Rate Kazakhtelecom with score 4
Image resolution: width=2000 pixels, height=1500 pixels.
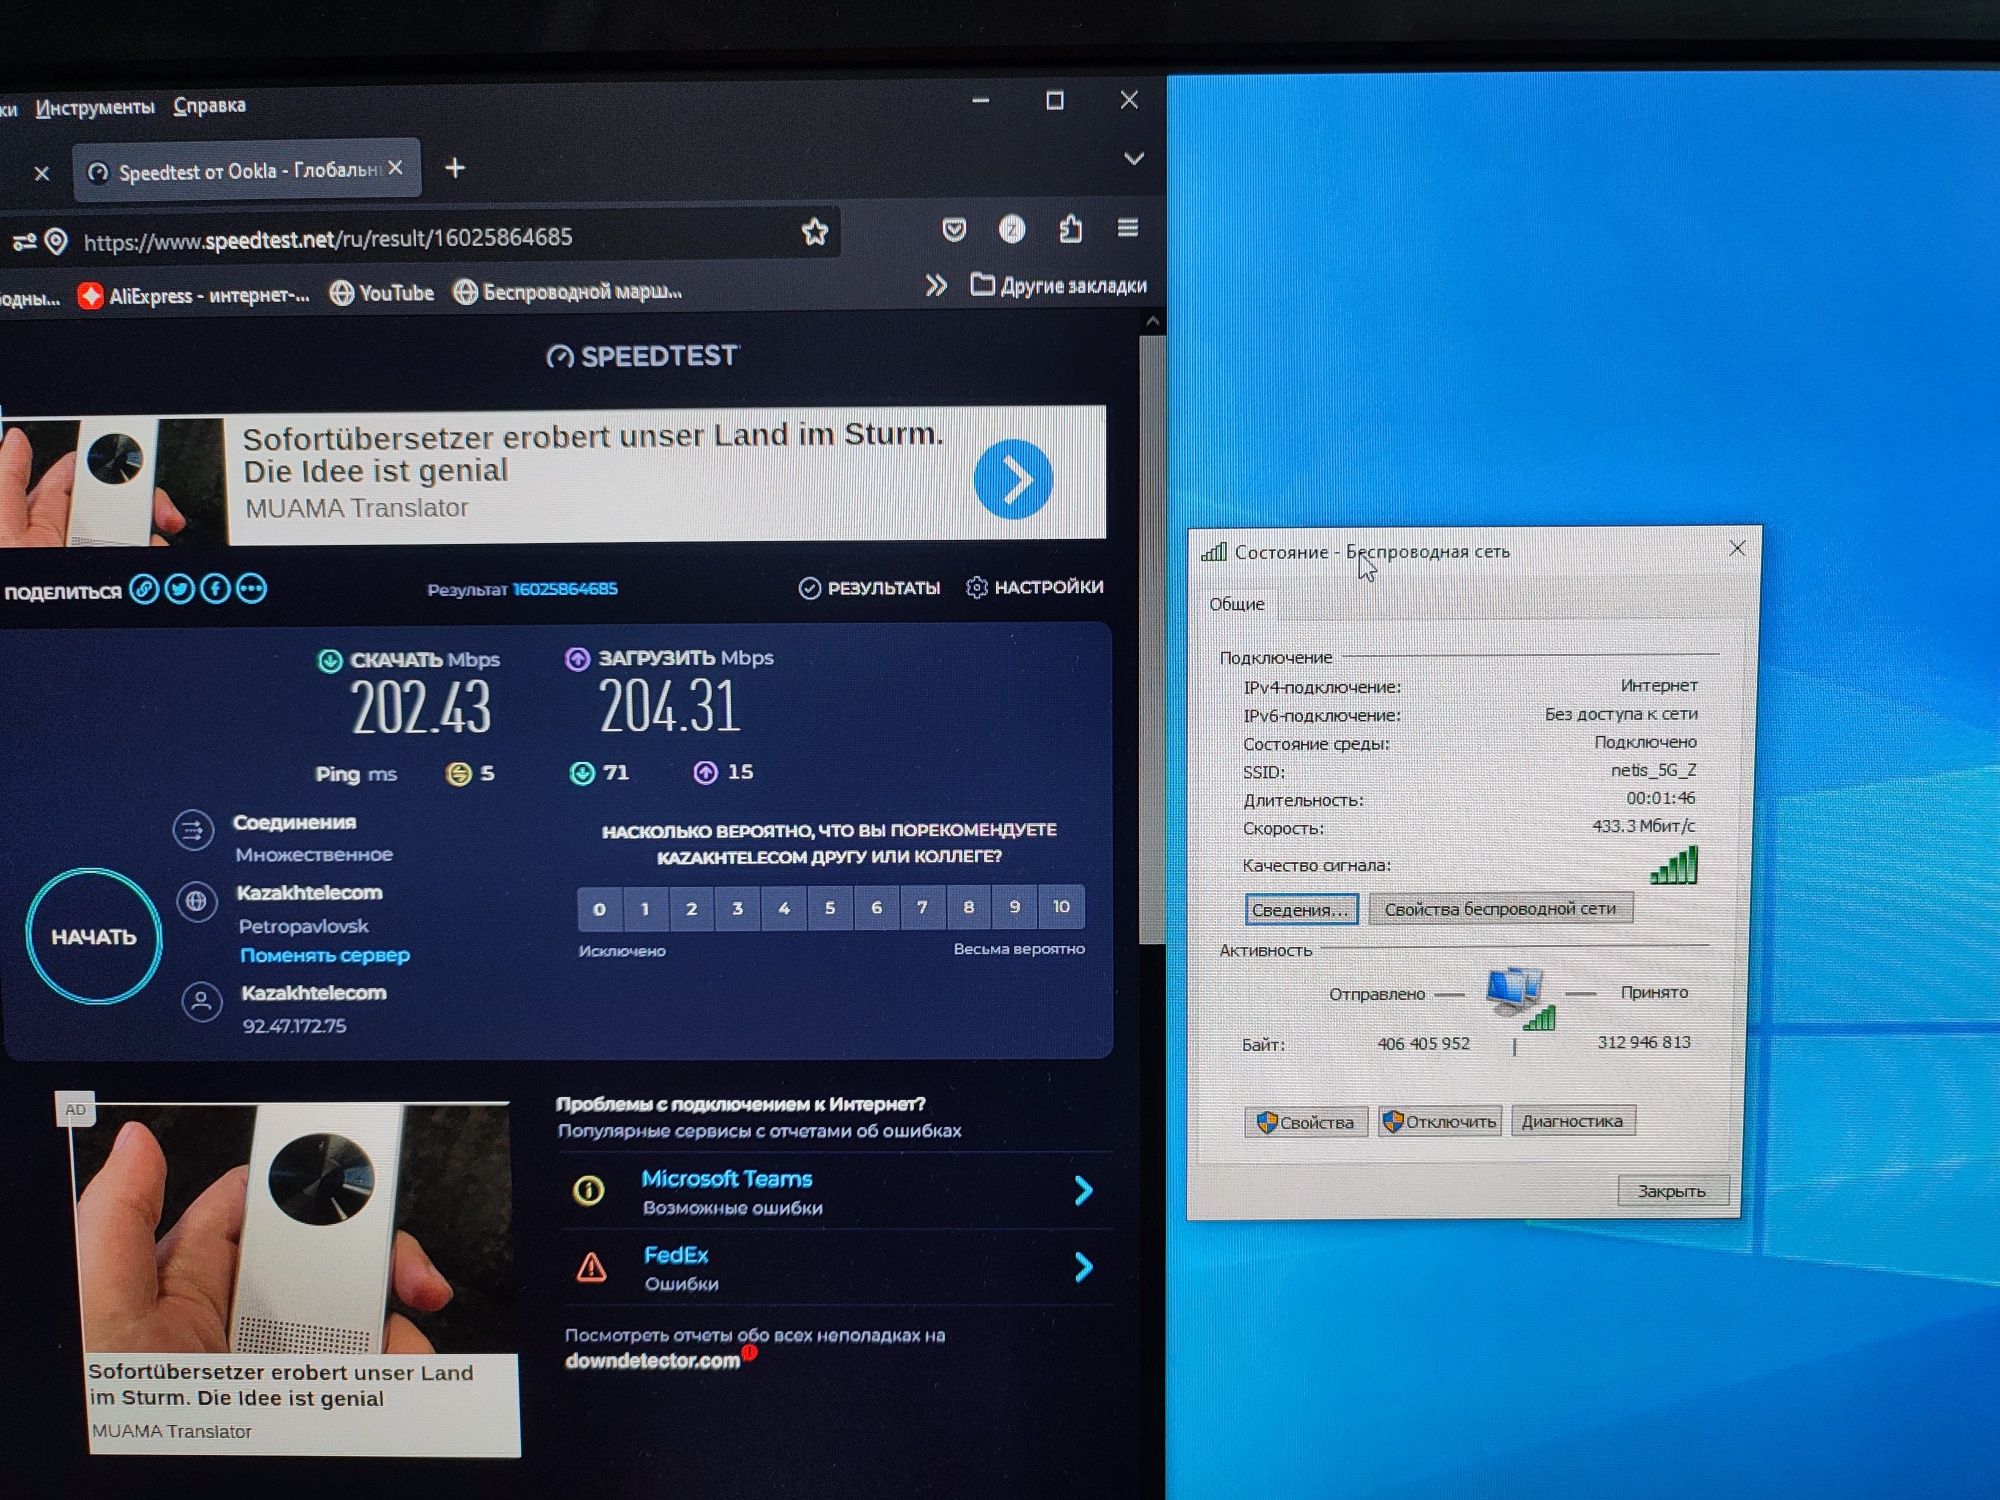pos(784,908)
